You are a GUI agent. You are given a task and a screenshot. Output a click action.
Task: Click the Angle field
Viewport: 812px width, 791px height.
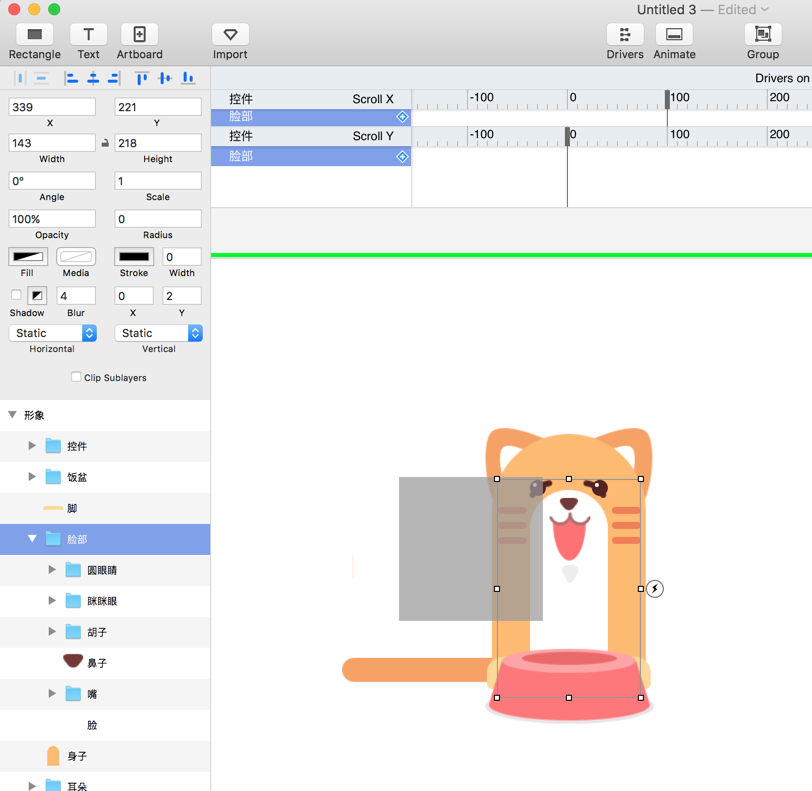[x=52, y=181]
